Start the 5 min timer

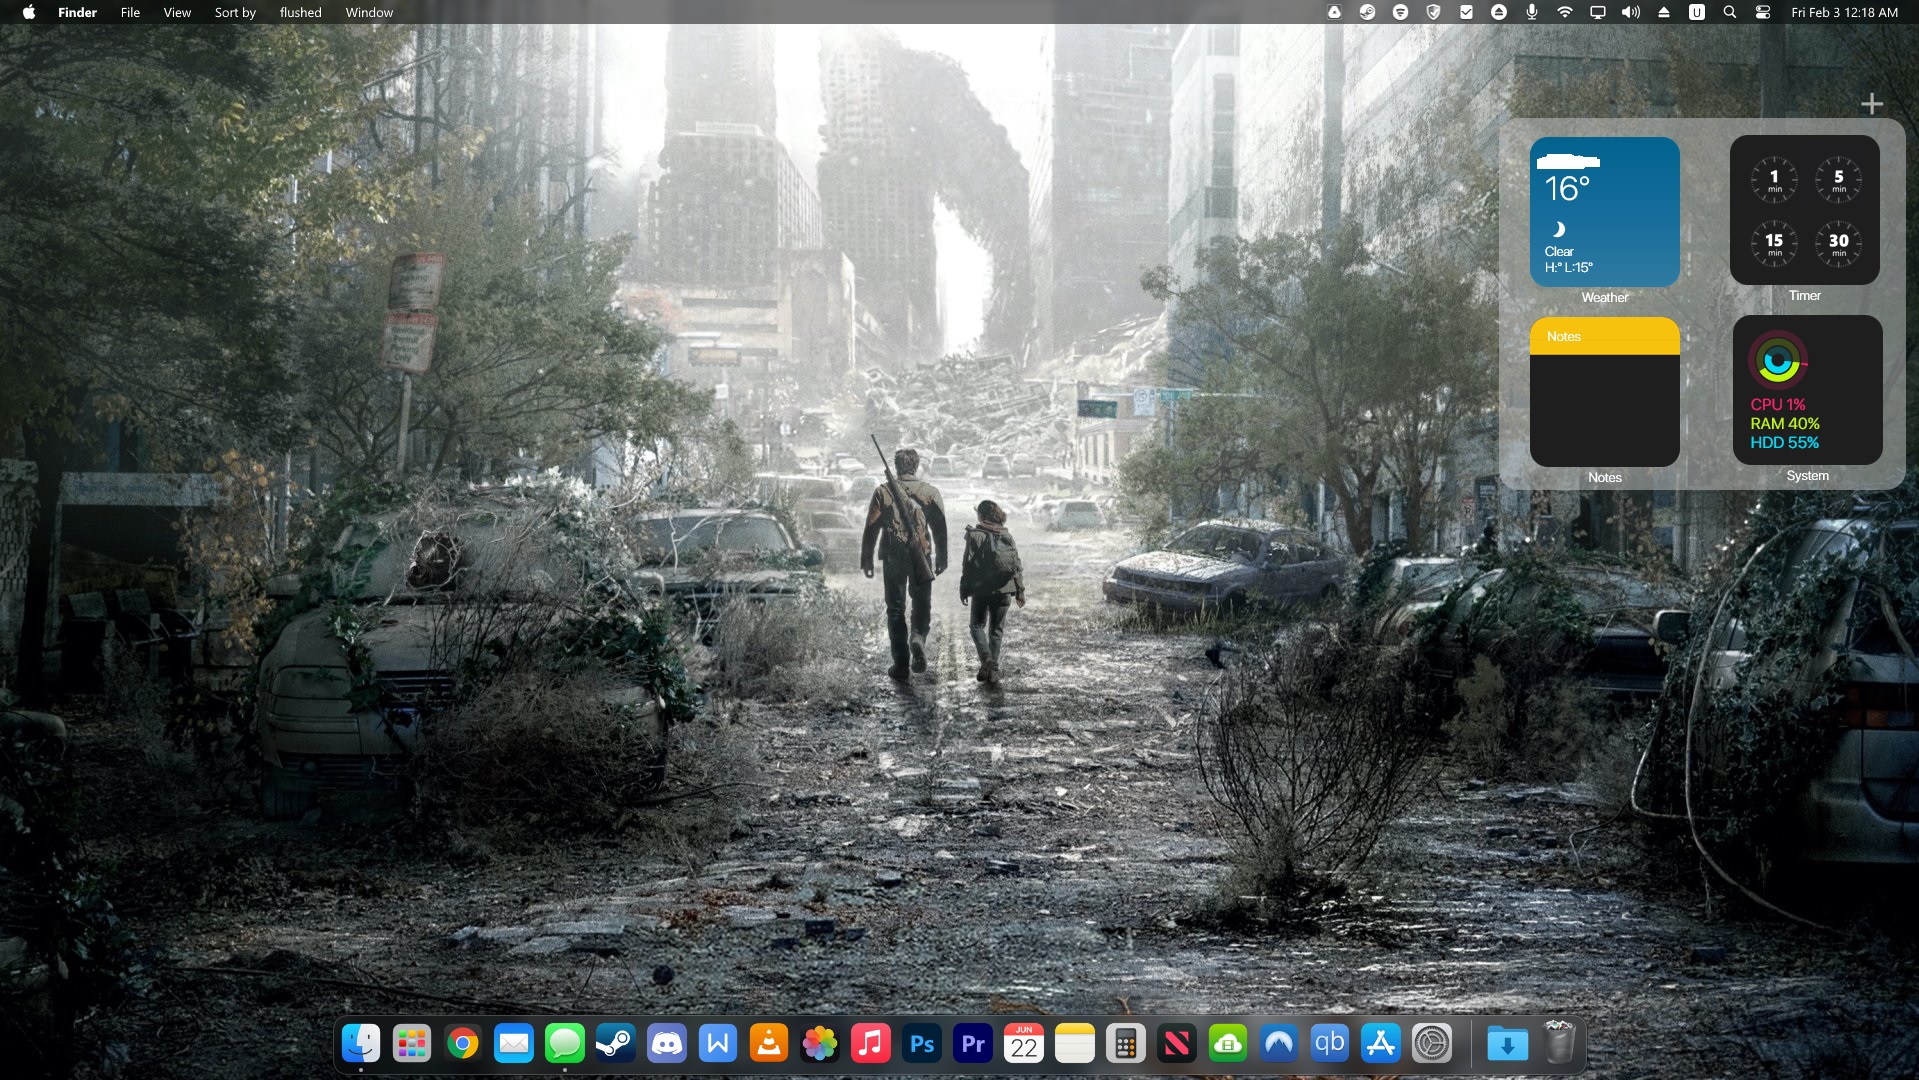pos(1838,180)
